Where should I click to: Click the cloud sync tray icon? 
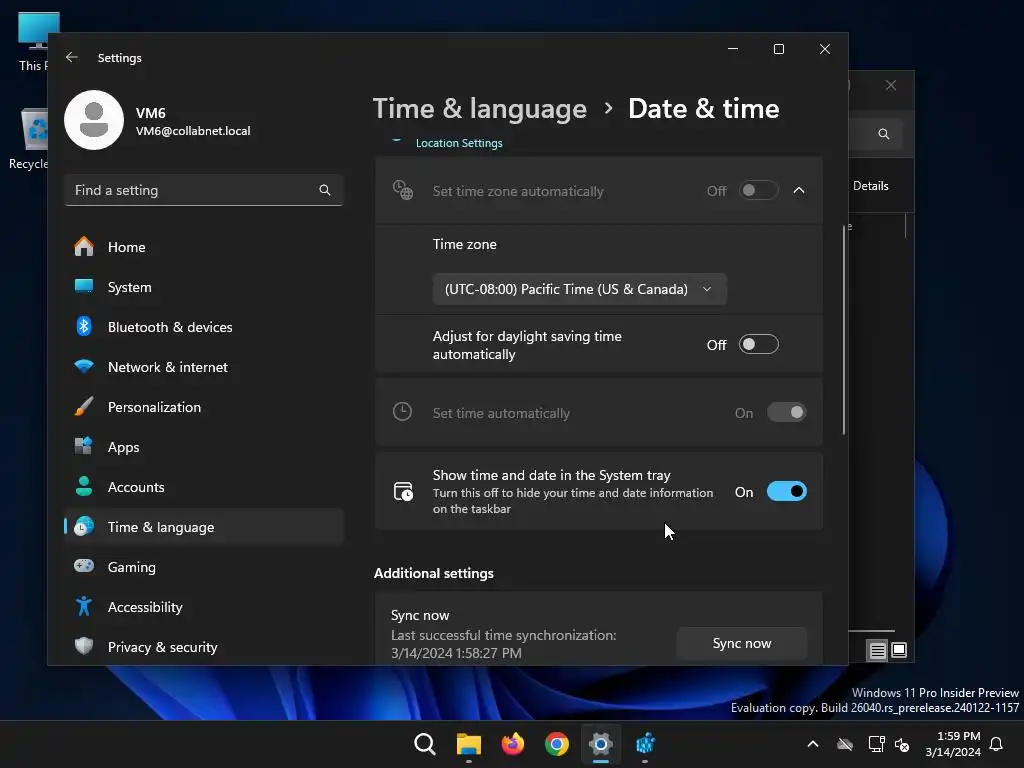click(x=845, y=744)
